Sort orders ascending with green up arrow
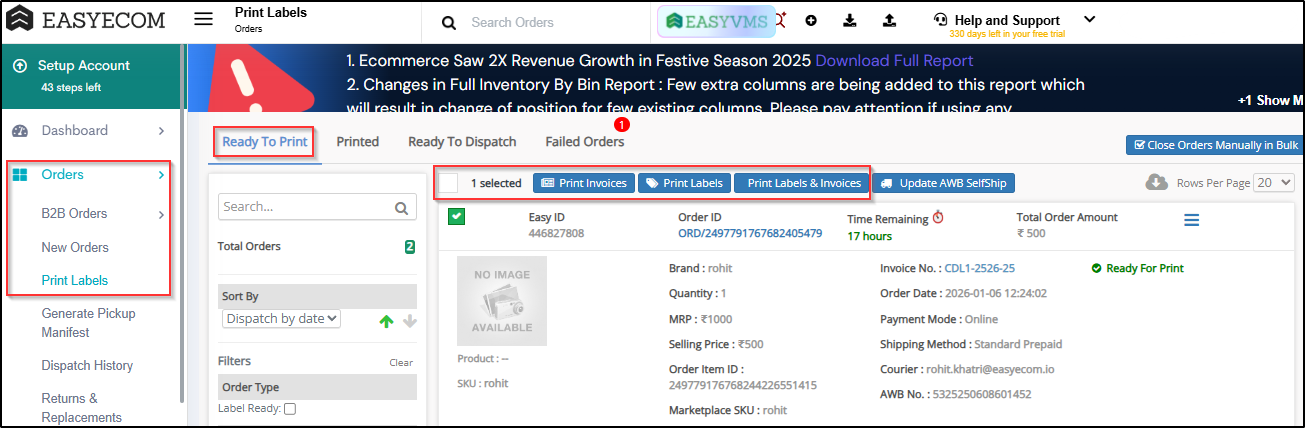1305x428 pixels. 386,321
